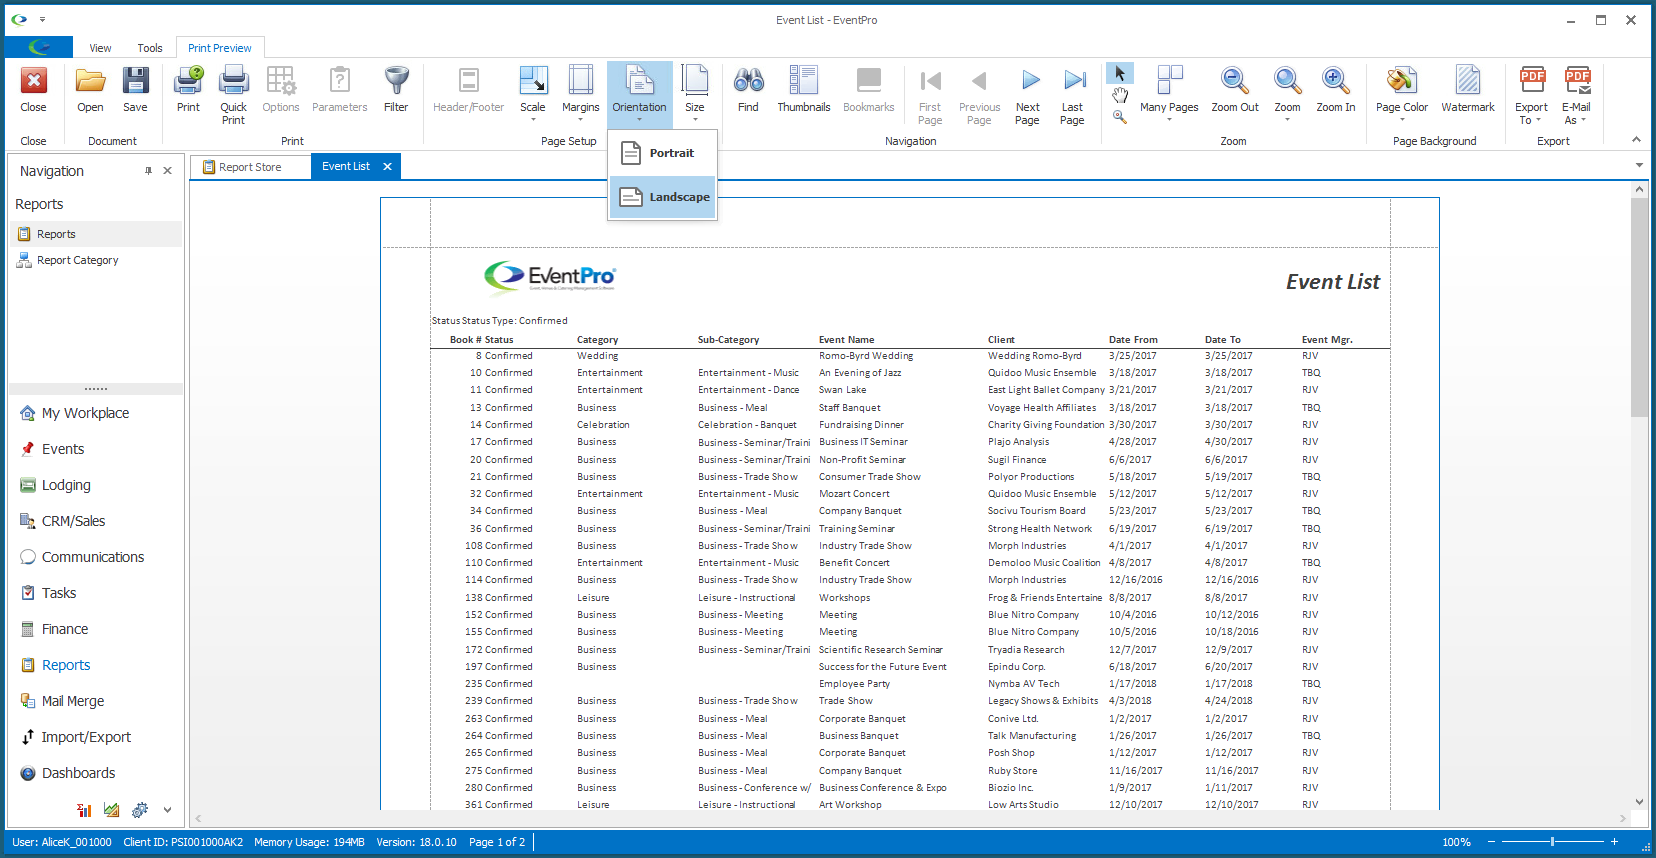Open the Dashboards module
The height and width of the screenshot is (858, 1656).
coord(78,773)
